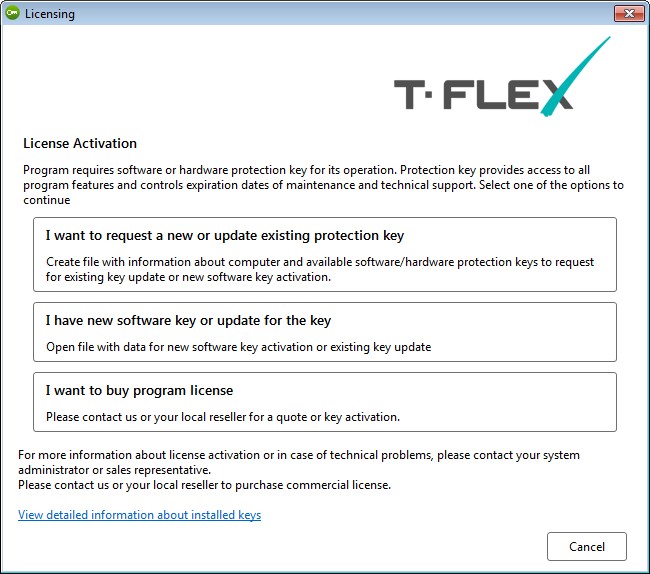
Task: Click 'Open file with data' description text
Action: coord(238,347)
